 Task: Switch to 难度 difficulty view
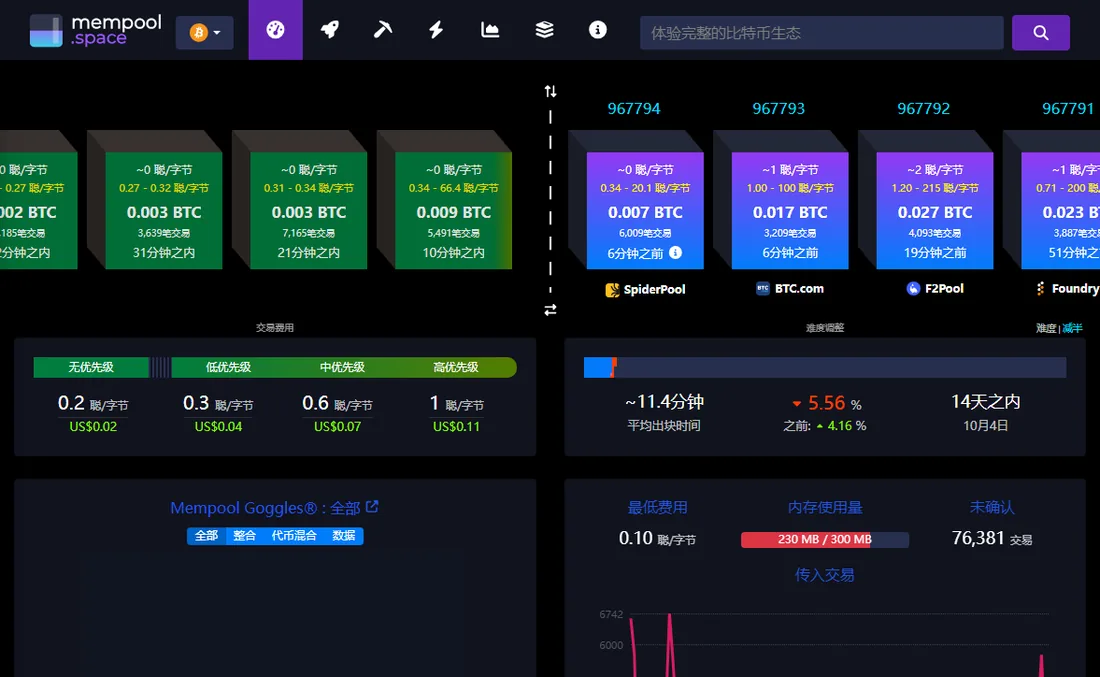pyautogui.click(x=1046, y=328)
